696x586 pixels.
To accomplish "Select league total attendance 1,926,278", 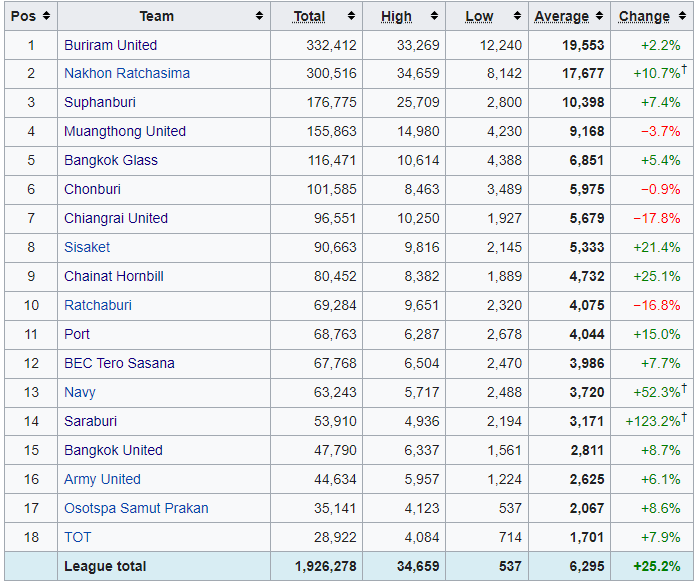I will pos(326,566).
